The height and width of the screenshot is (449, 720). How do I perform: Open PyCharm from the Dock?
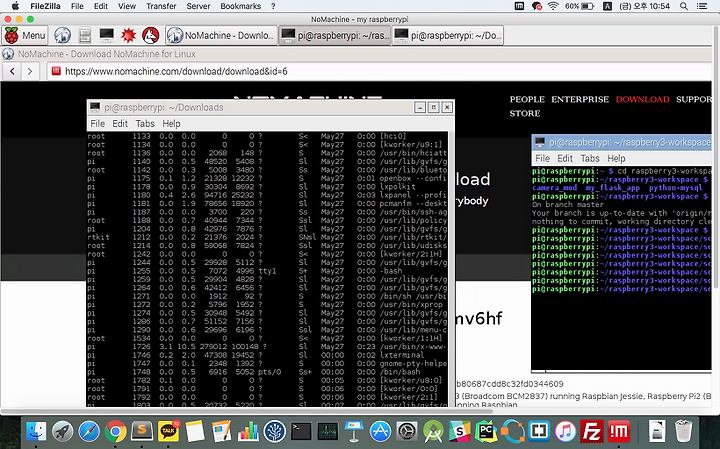pos(486,432)
